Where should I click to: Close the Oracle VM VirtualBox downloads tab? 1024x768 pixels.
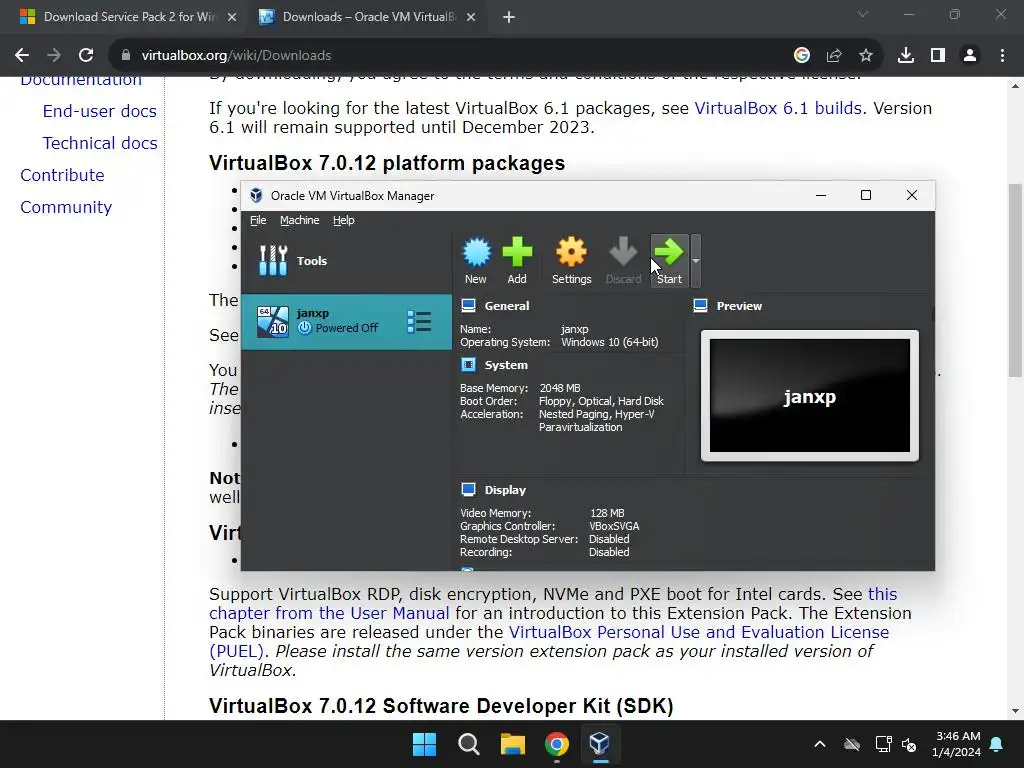(471, 17)
